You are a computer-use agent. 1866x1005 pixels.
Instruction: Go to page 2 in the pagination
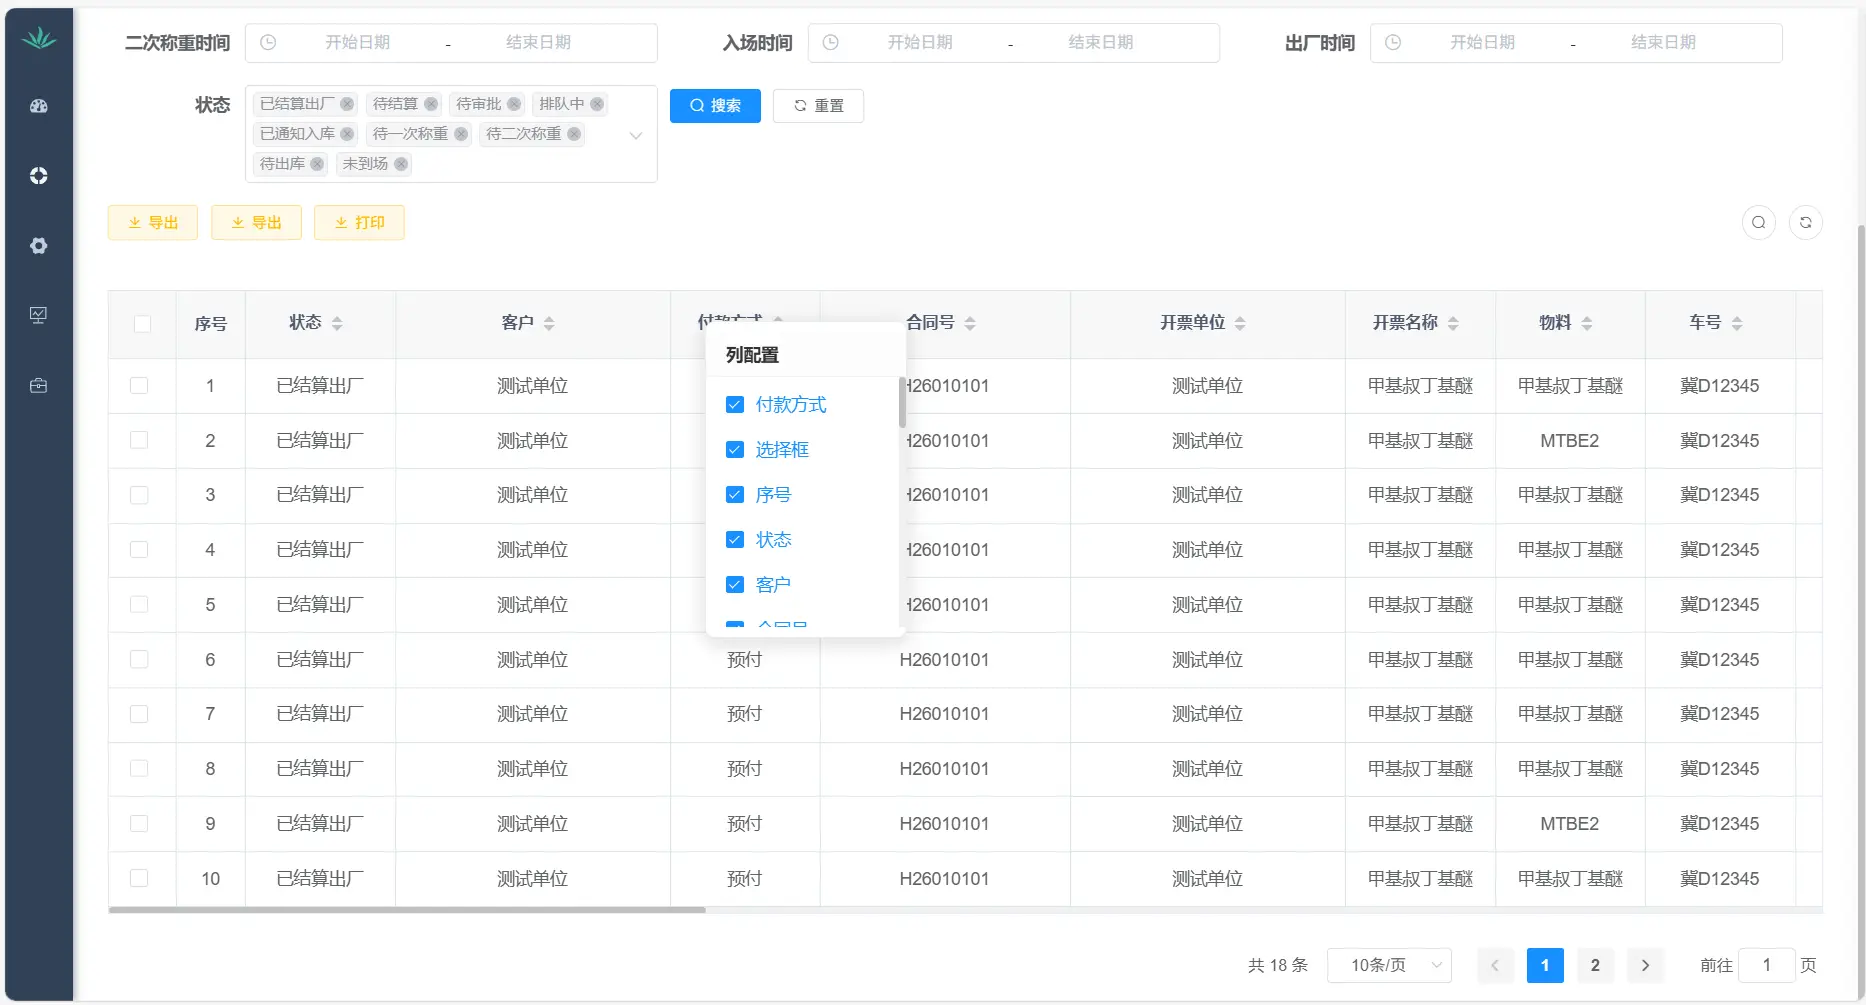pyautogui.click(x=1595, y=965)
